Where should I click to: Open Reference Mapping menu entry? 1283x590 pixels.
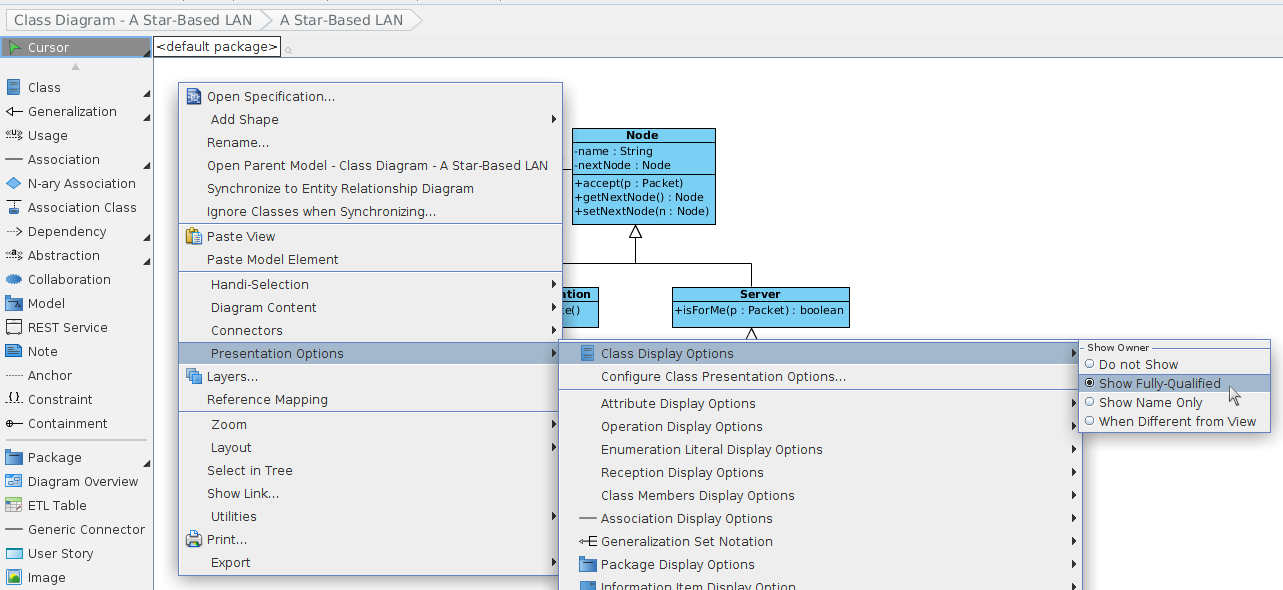click(x=370, y=399)
